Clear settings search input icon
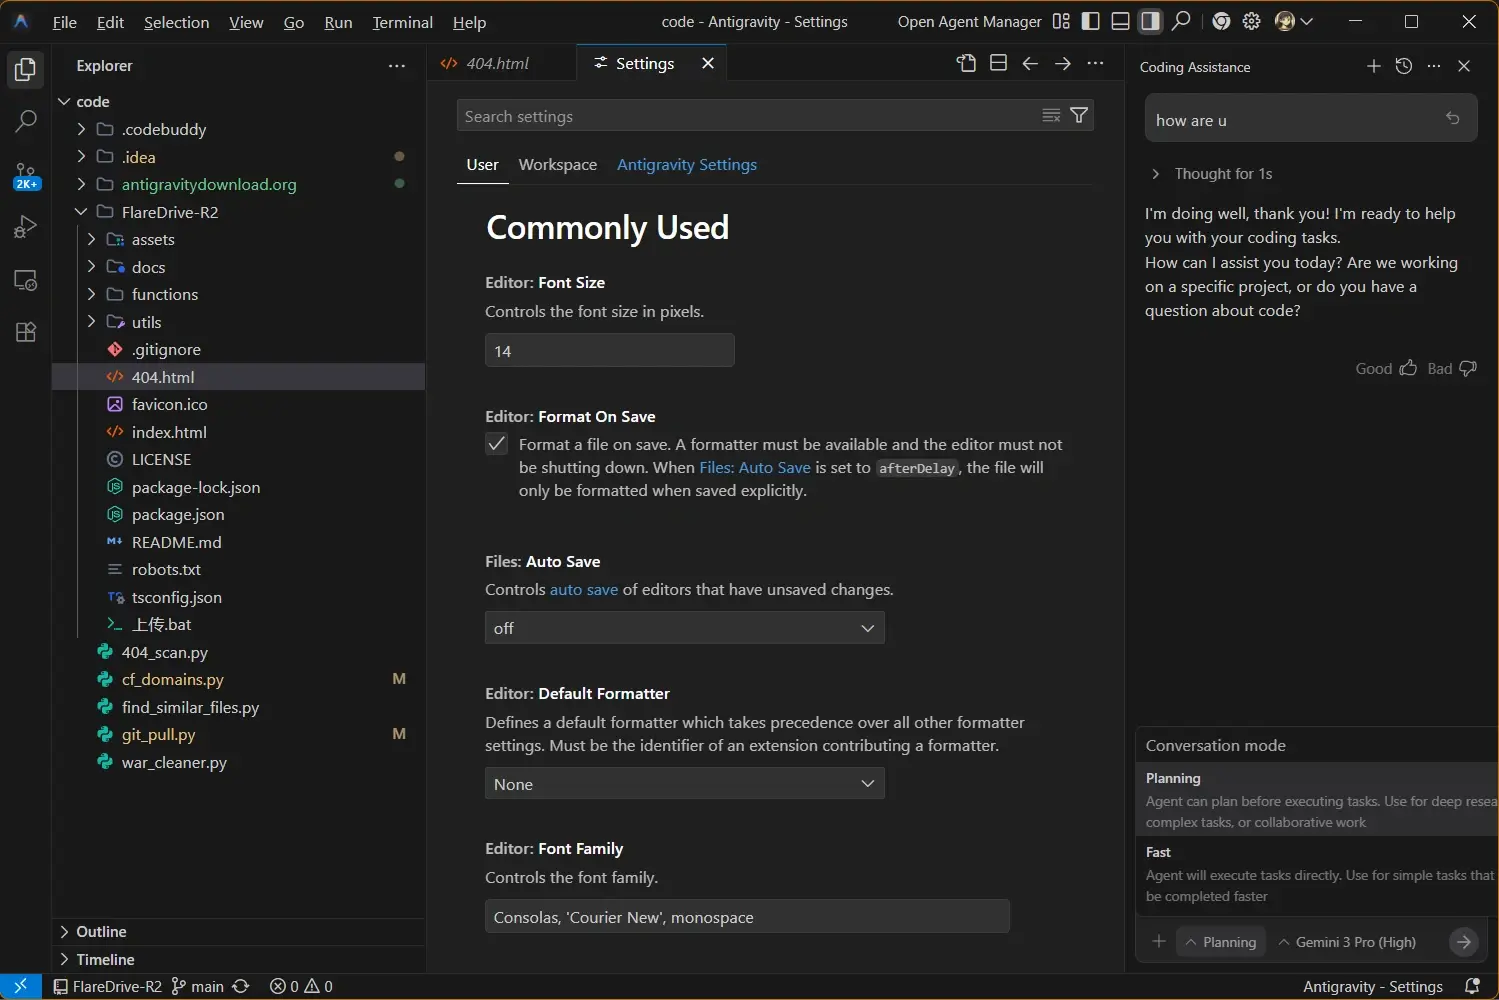The height and width of the screenshot is (1000, 1499). 1051,115
